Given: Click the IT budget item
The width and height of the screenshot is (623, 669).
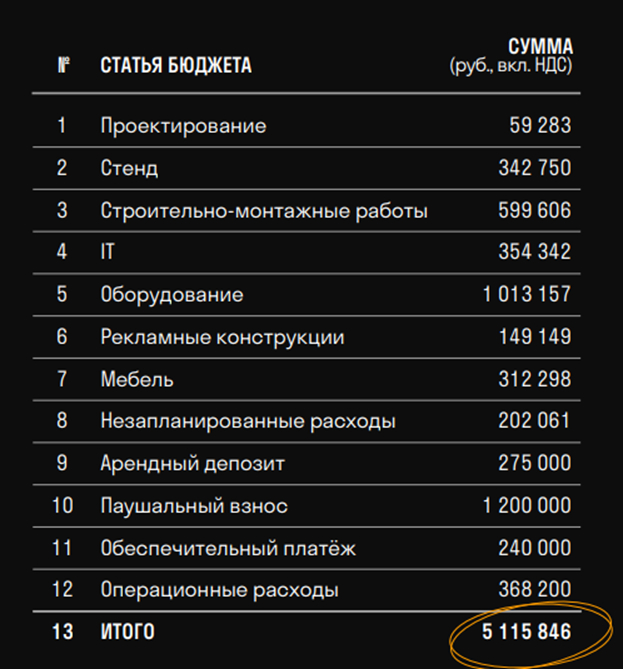Looking at the screenshot, I should 107,253.
